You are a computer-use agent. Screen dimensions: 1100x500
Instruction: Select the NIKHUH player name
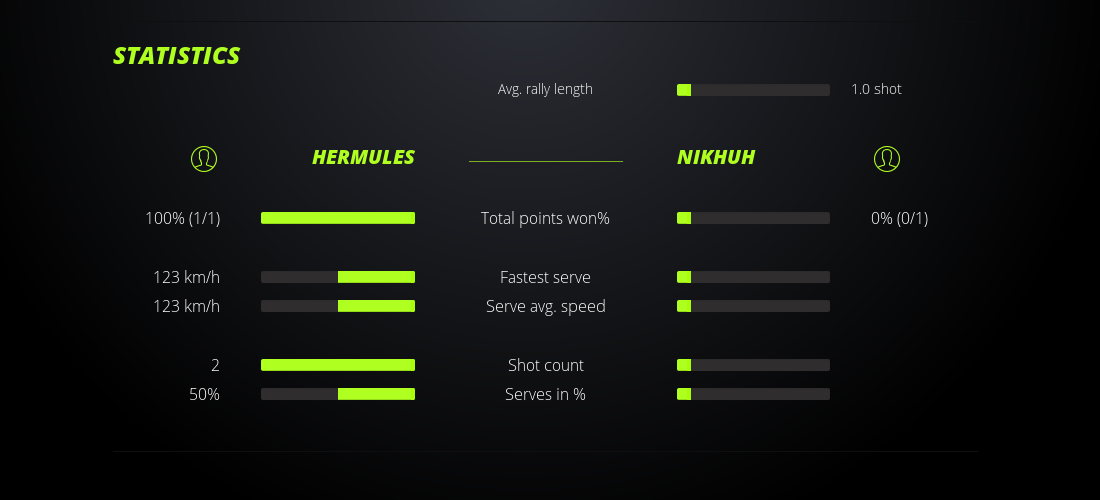pos(716,157)
